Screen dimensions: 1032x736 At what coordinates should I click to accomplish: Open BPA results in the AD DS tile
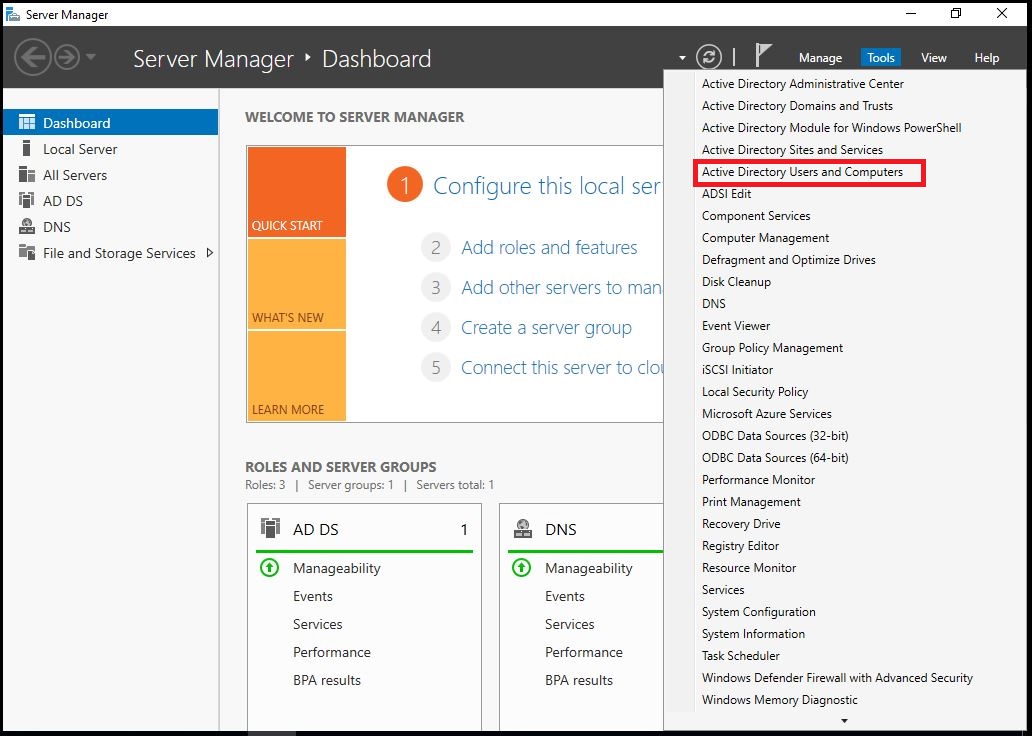click(327, 680)
